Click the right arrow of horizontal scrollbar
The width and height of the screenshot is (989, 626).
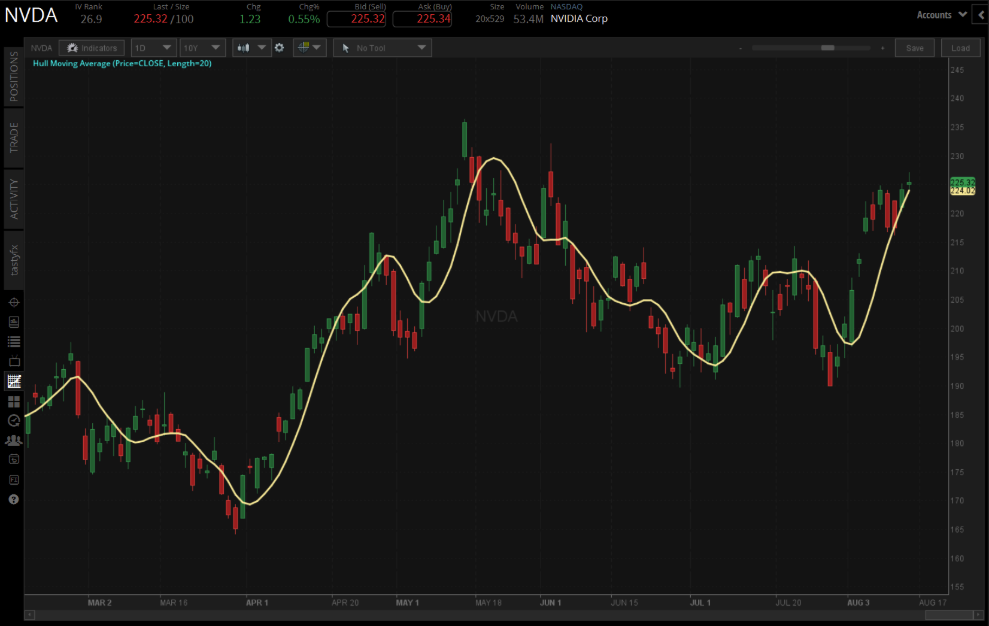979,614
